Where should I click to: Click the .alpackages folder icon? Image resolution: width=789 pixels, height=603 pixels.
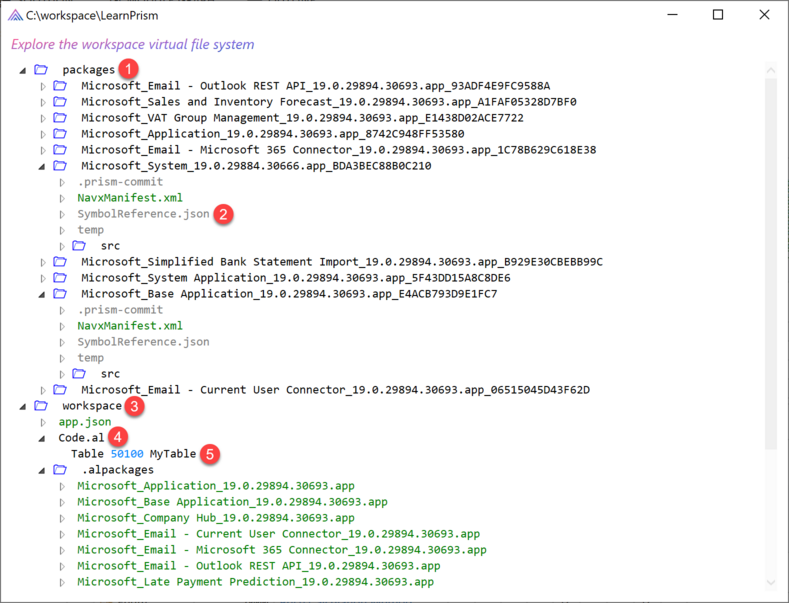[x=60, y=470]
